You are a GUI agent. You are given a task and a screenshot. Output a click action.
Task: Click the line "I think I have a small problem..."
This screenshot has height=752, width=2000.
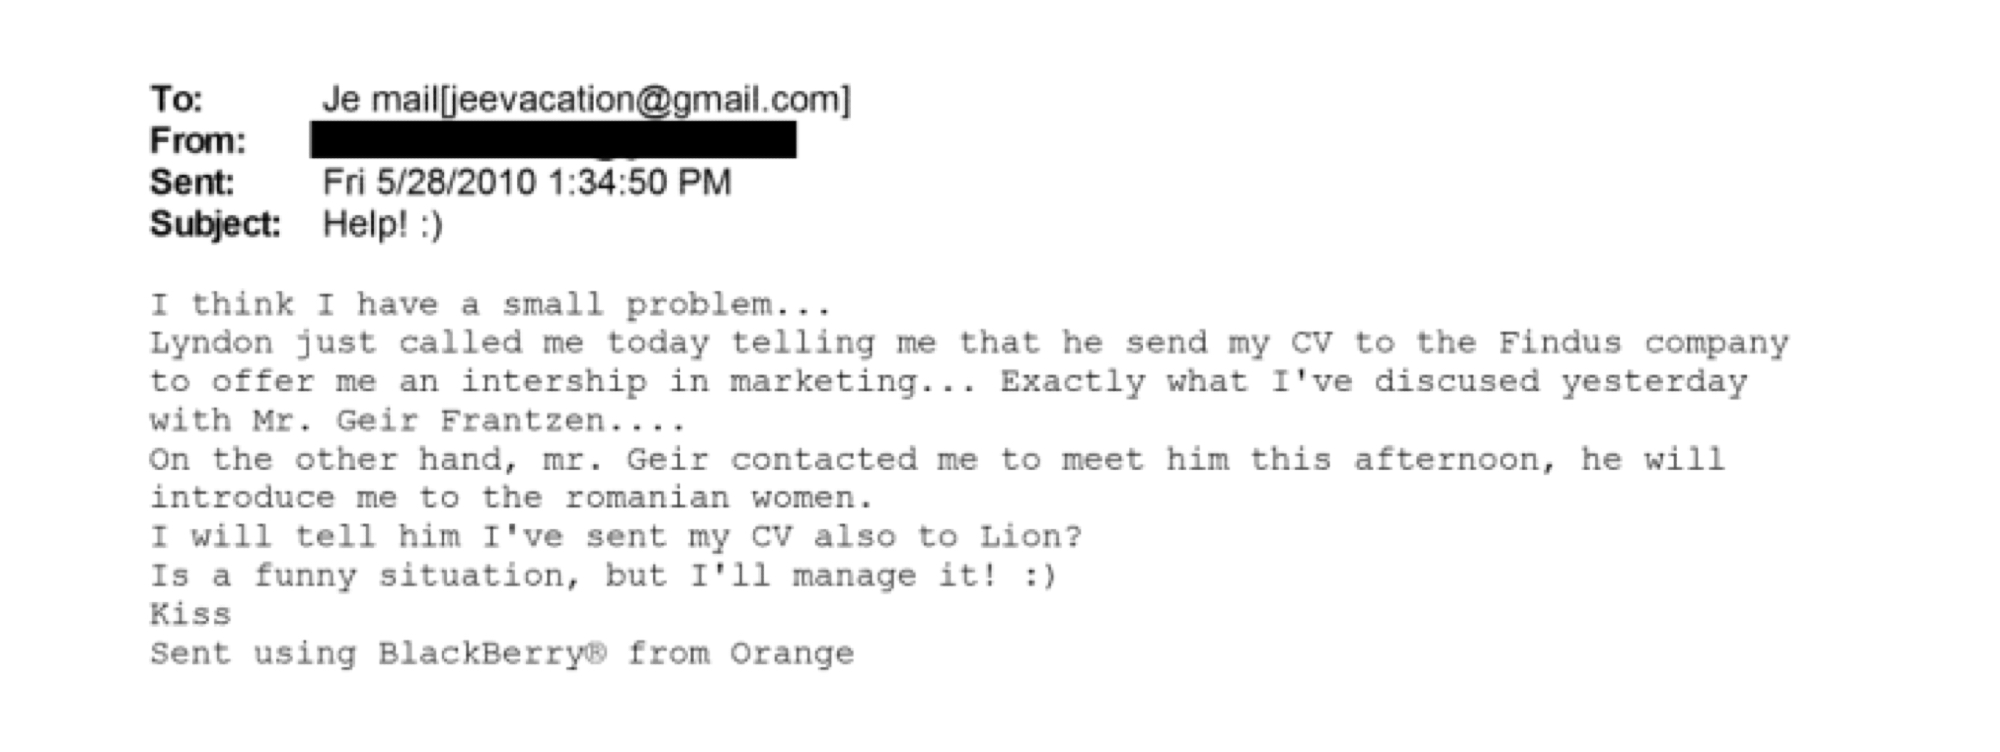click(490, 304)
